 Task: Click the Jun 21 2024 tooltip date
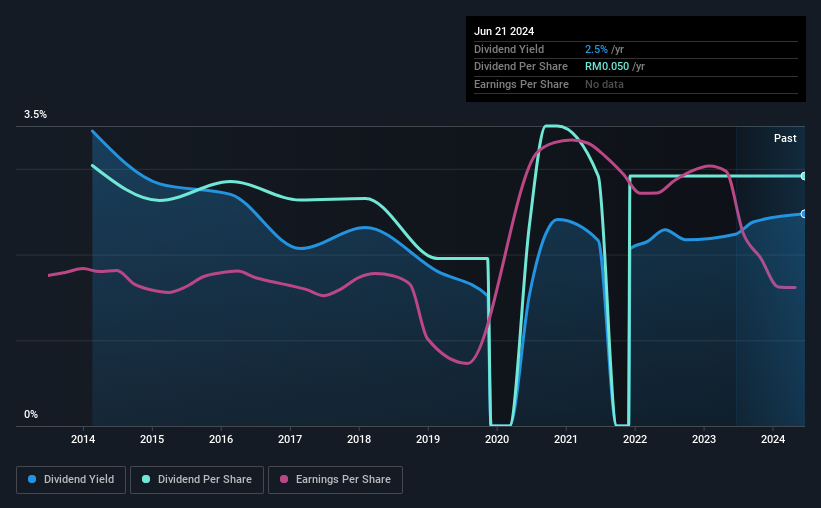pyautogui.click(x=504, y=31)
